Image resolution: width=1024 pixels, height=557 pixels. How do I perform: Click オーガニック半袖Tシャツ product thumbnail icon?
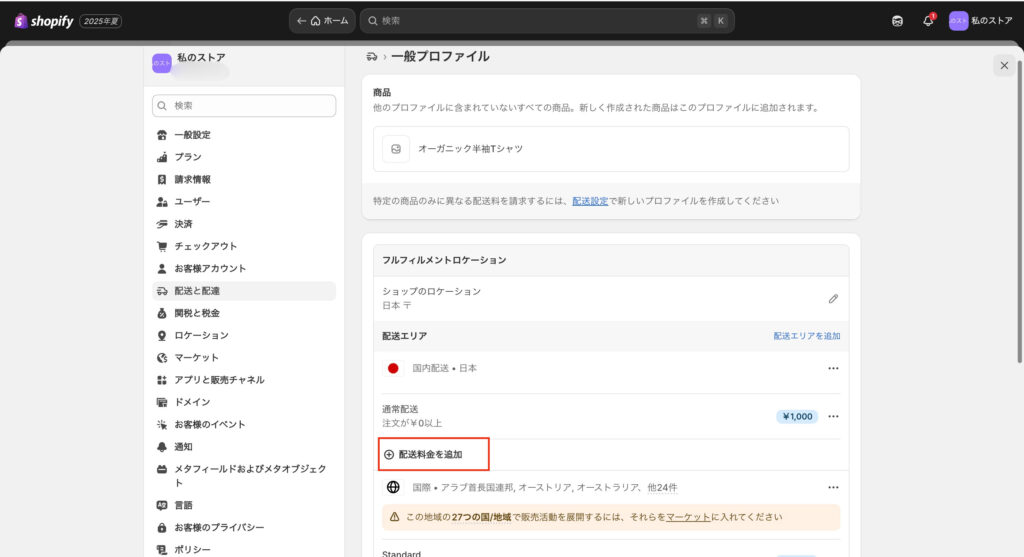[x=397, y=149]
